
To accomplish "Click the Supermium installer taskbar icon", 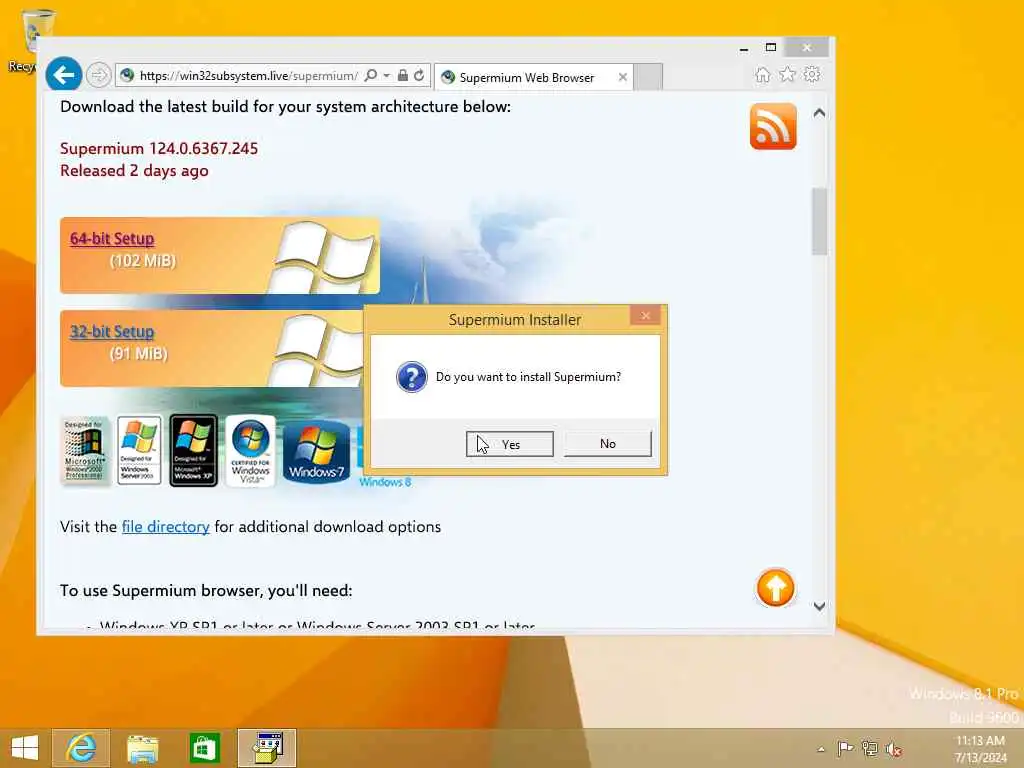I will tap(267, 748).
